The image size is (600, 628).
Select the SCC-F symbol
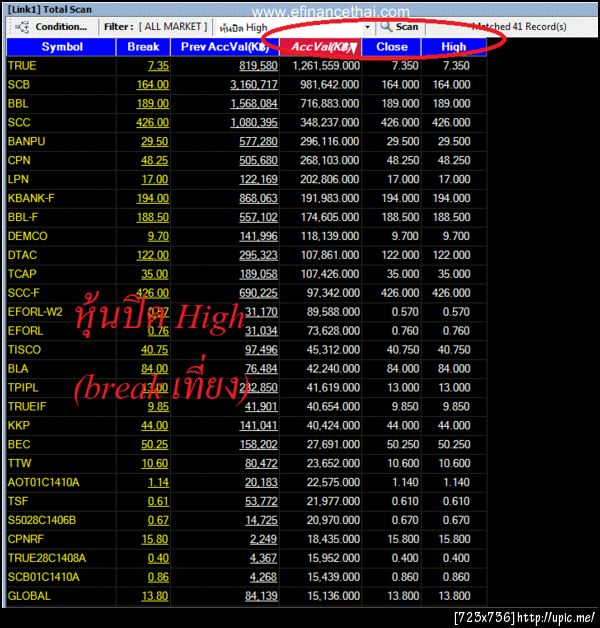[x=24, y=293]
